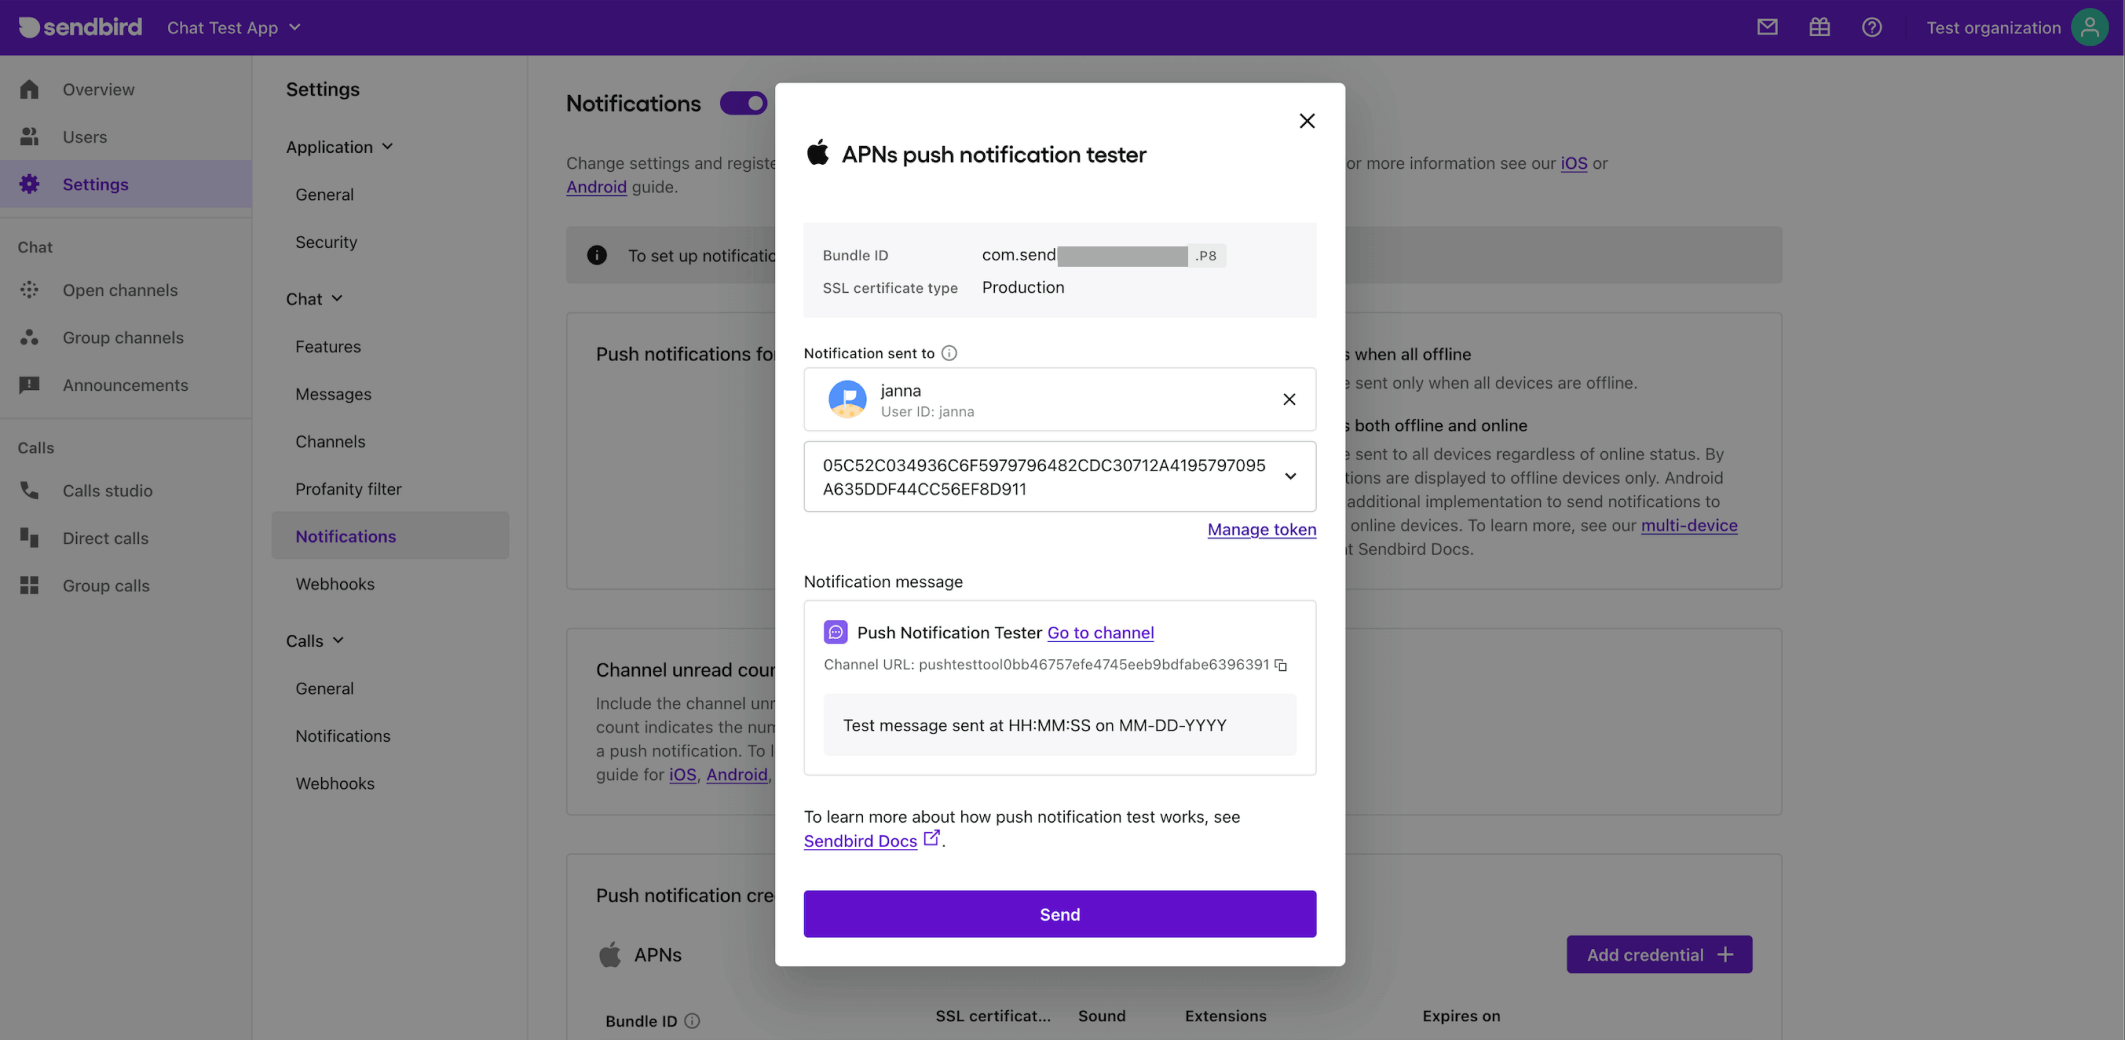
Task: Open Webhooks under Chat settings
Action: 335,584
